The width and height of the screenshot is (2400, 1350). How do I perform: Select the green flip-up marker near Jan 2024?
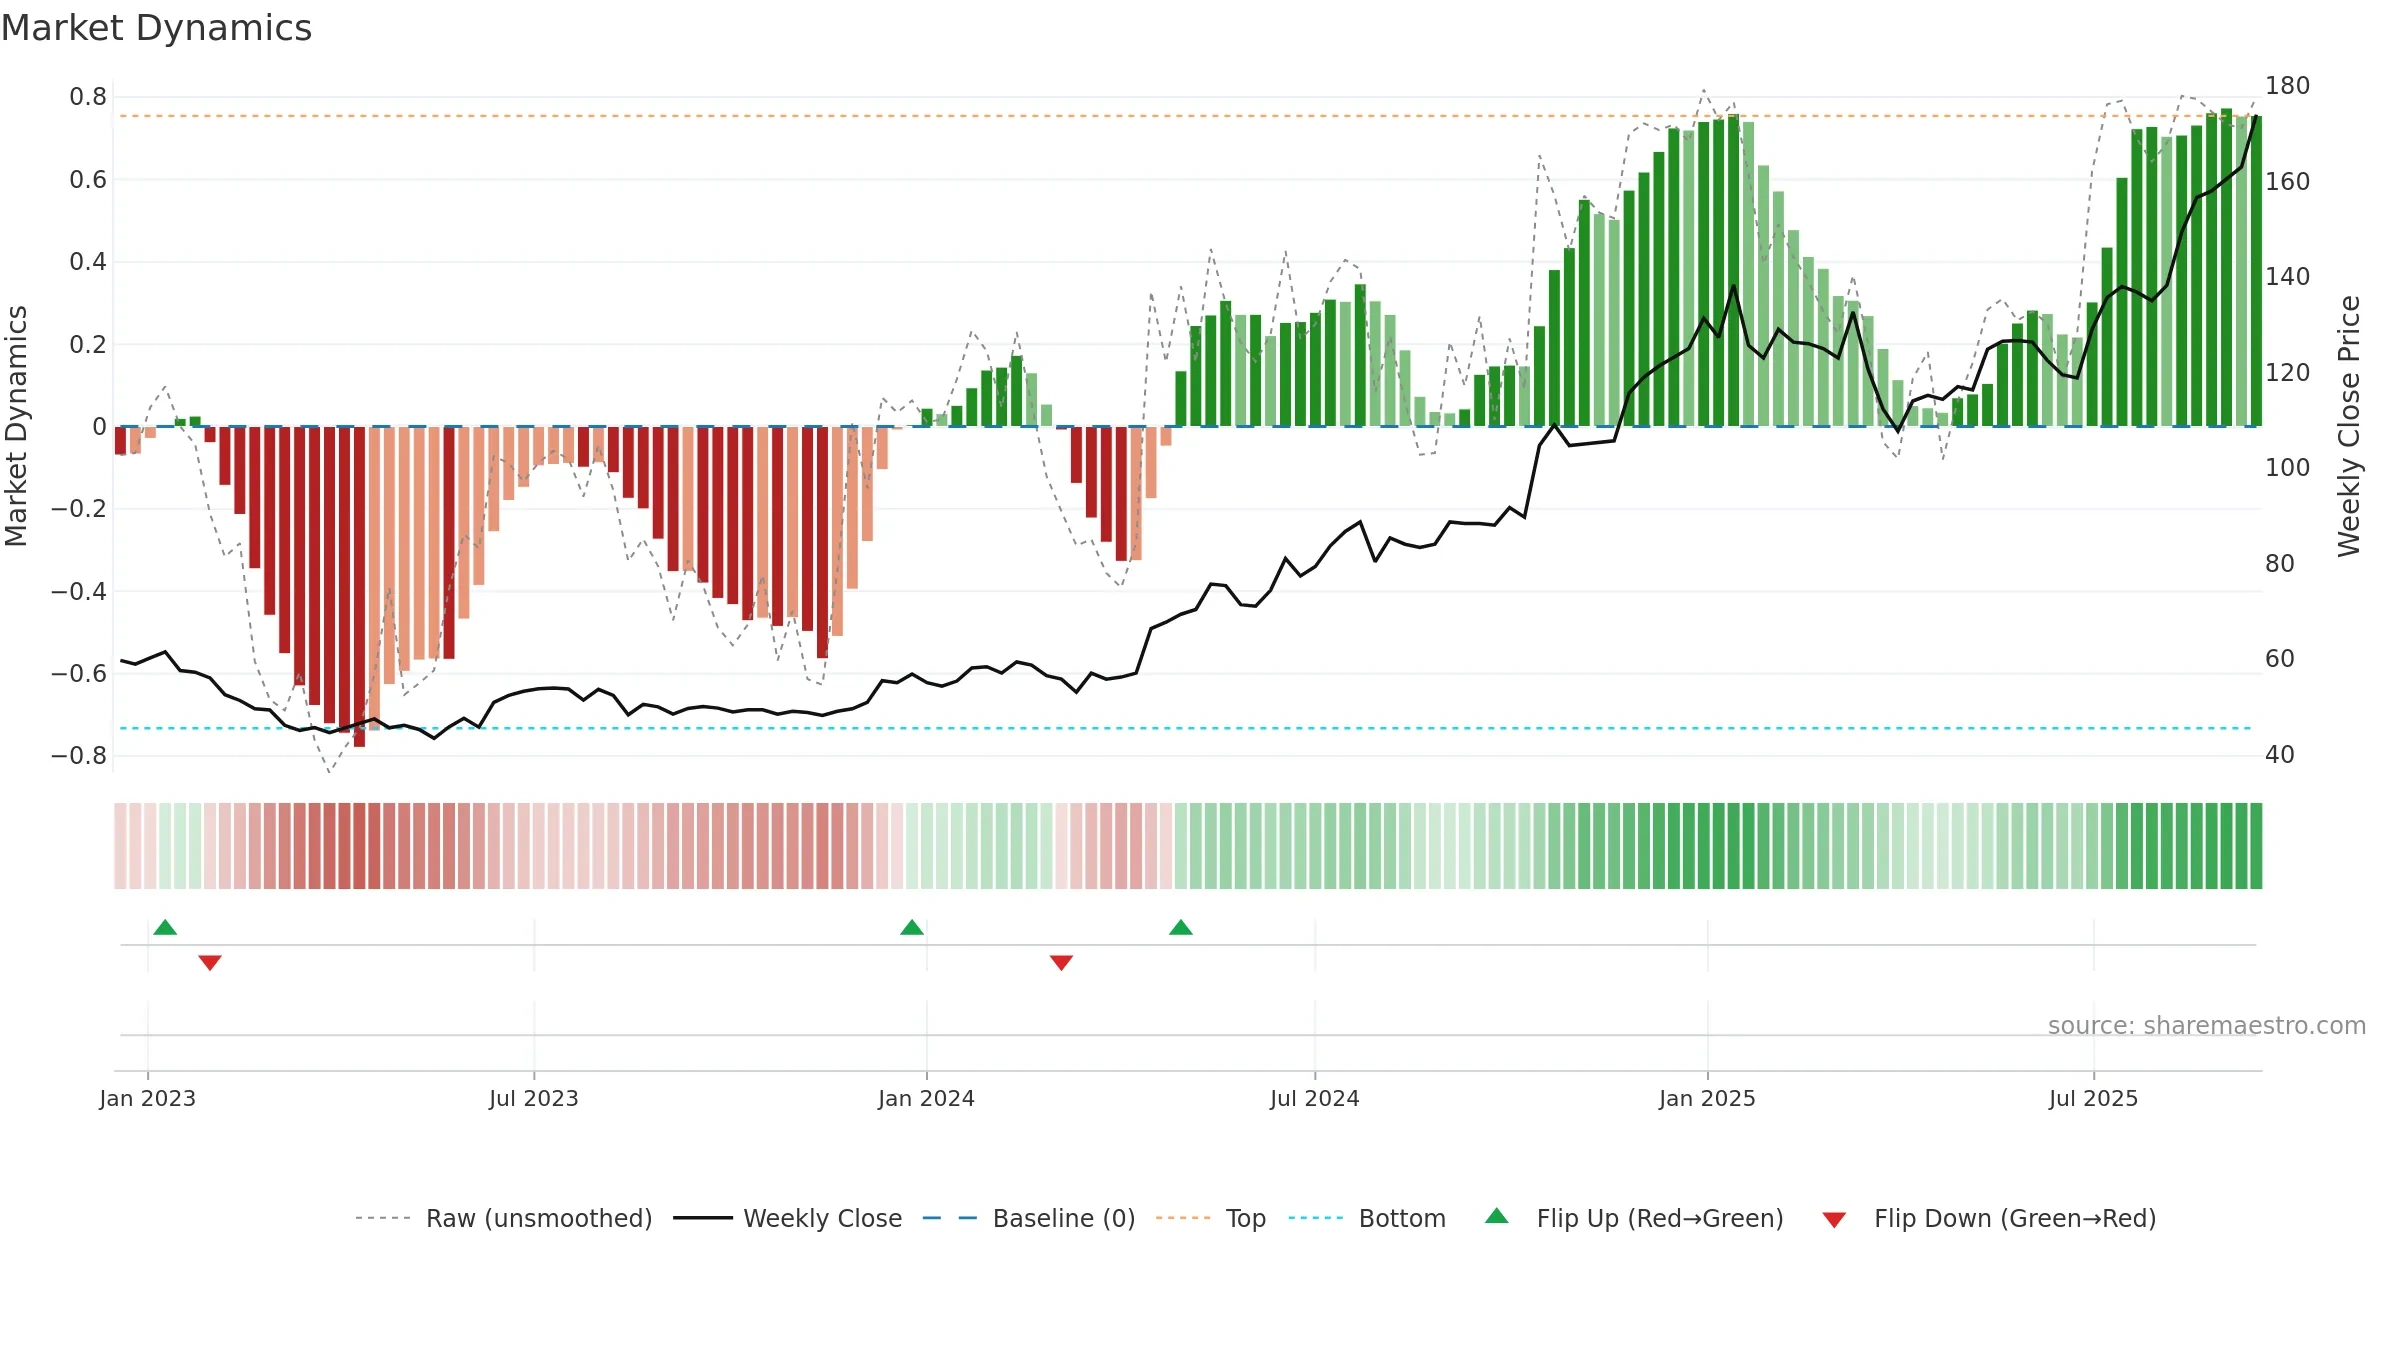point(912,927)
